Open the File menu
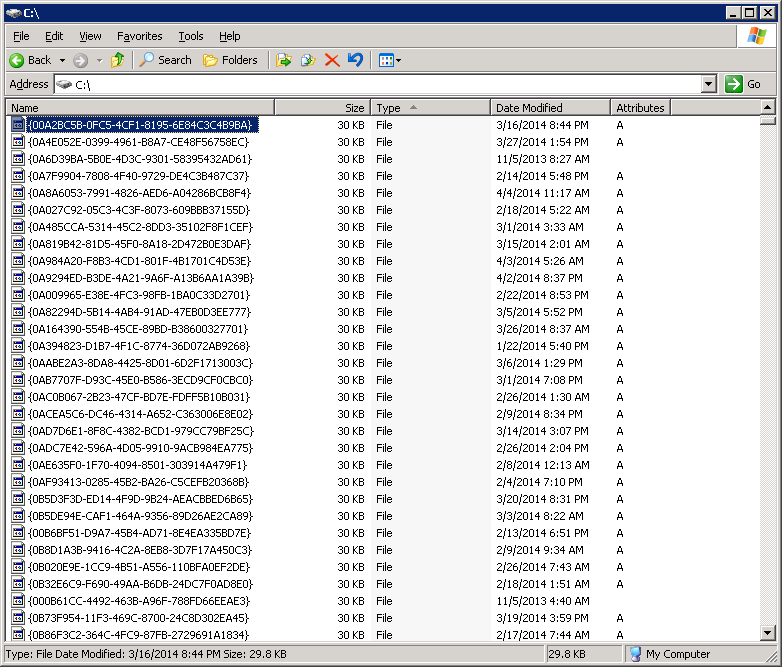The image size is (782, 667). coord(21,36)
